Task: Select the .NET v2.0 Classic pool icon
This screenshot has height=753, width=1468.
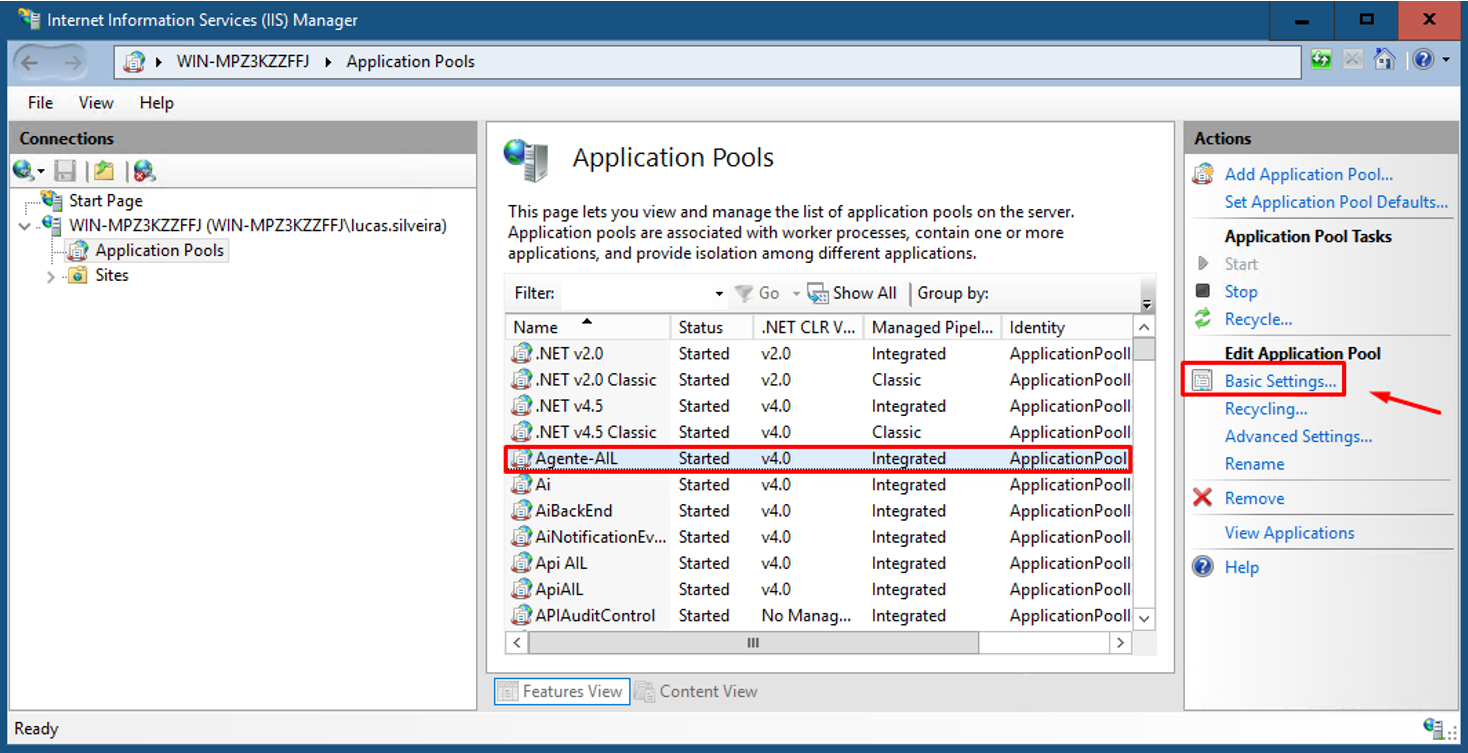Action: (521, 380)
